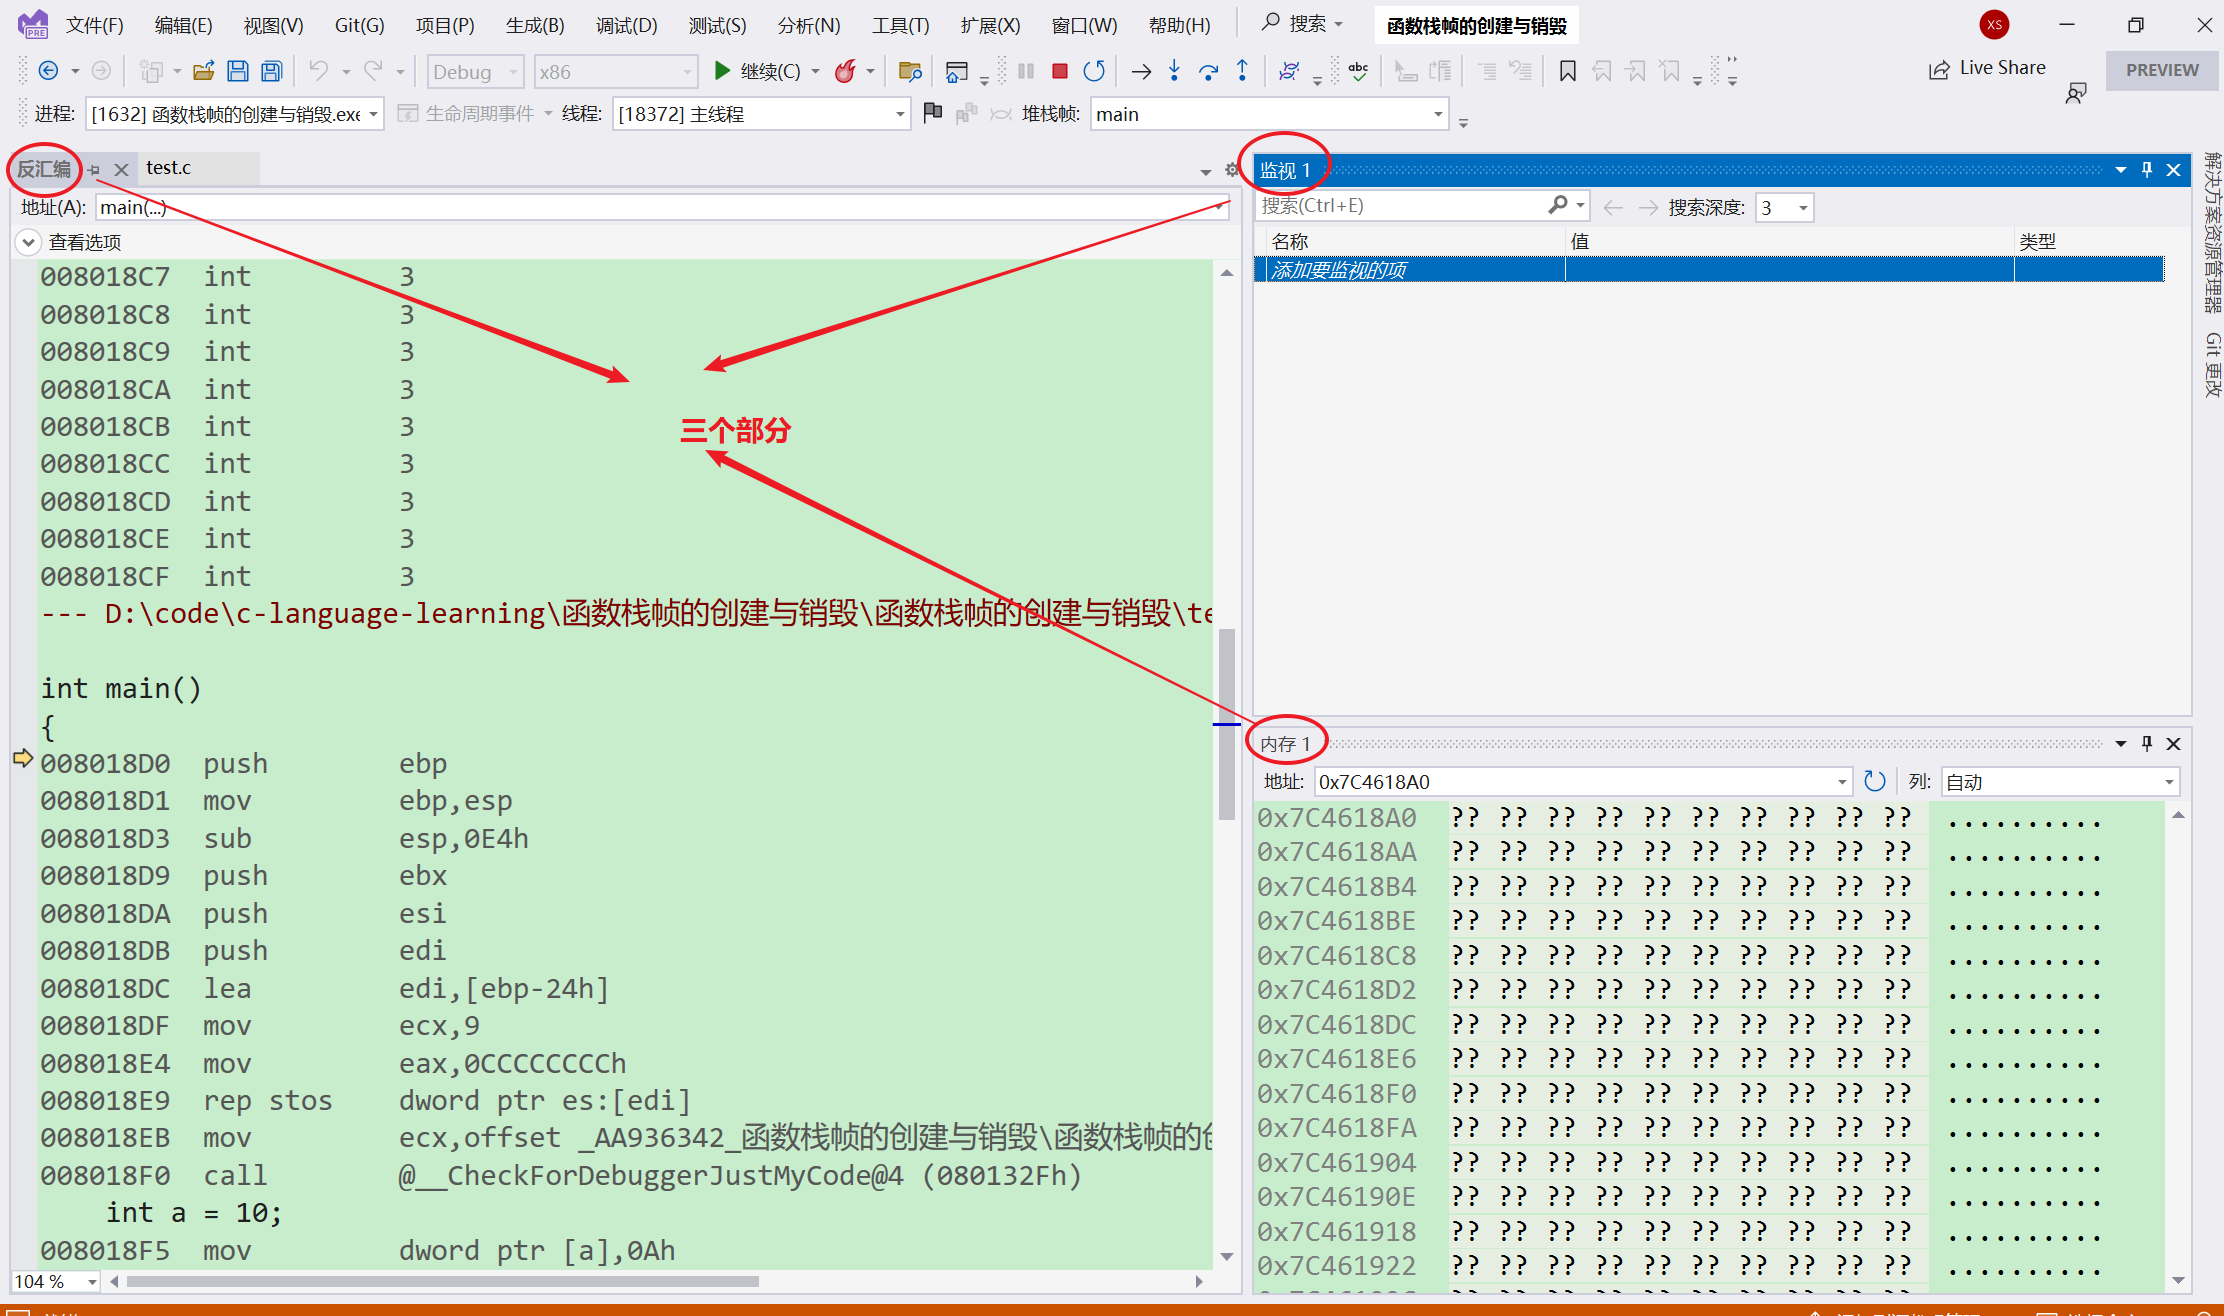This screenshot has height=1316, width=2224.
Task: Open the Git(G) menu
Action: tap(359, 26)
